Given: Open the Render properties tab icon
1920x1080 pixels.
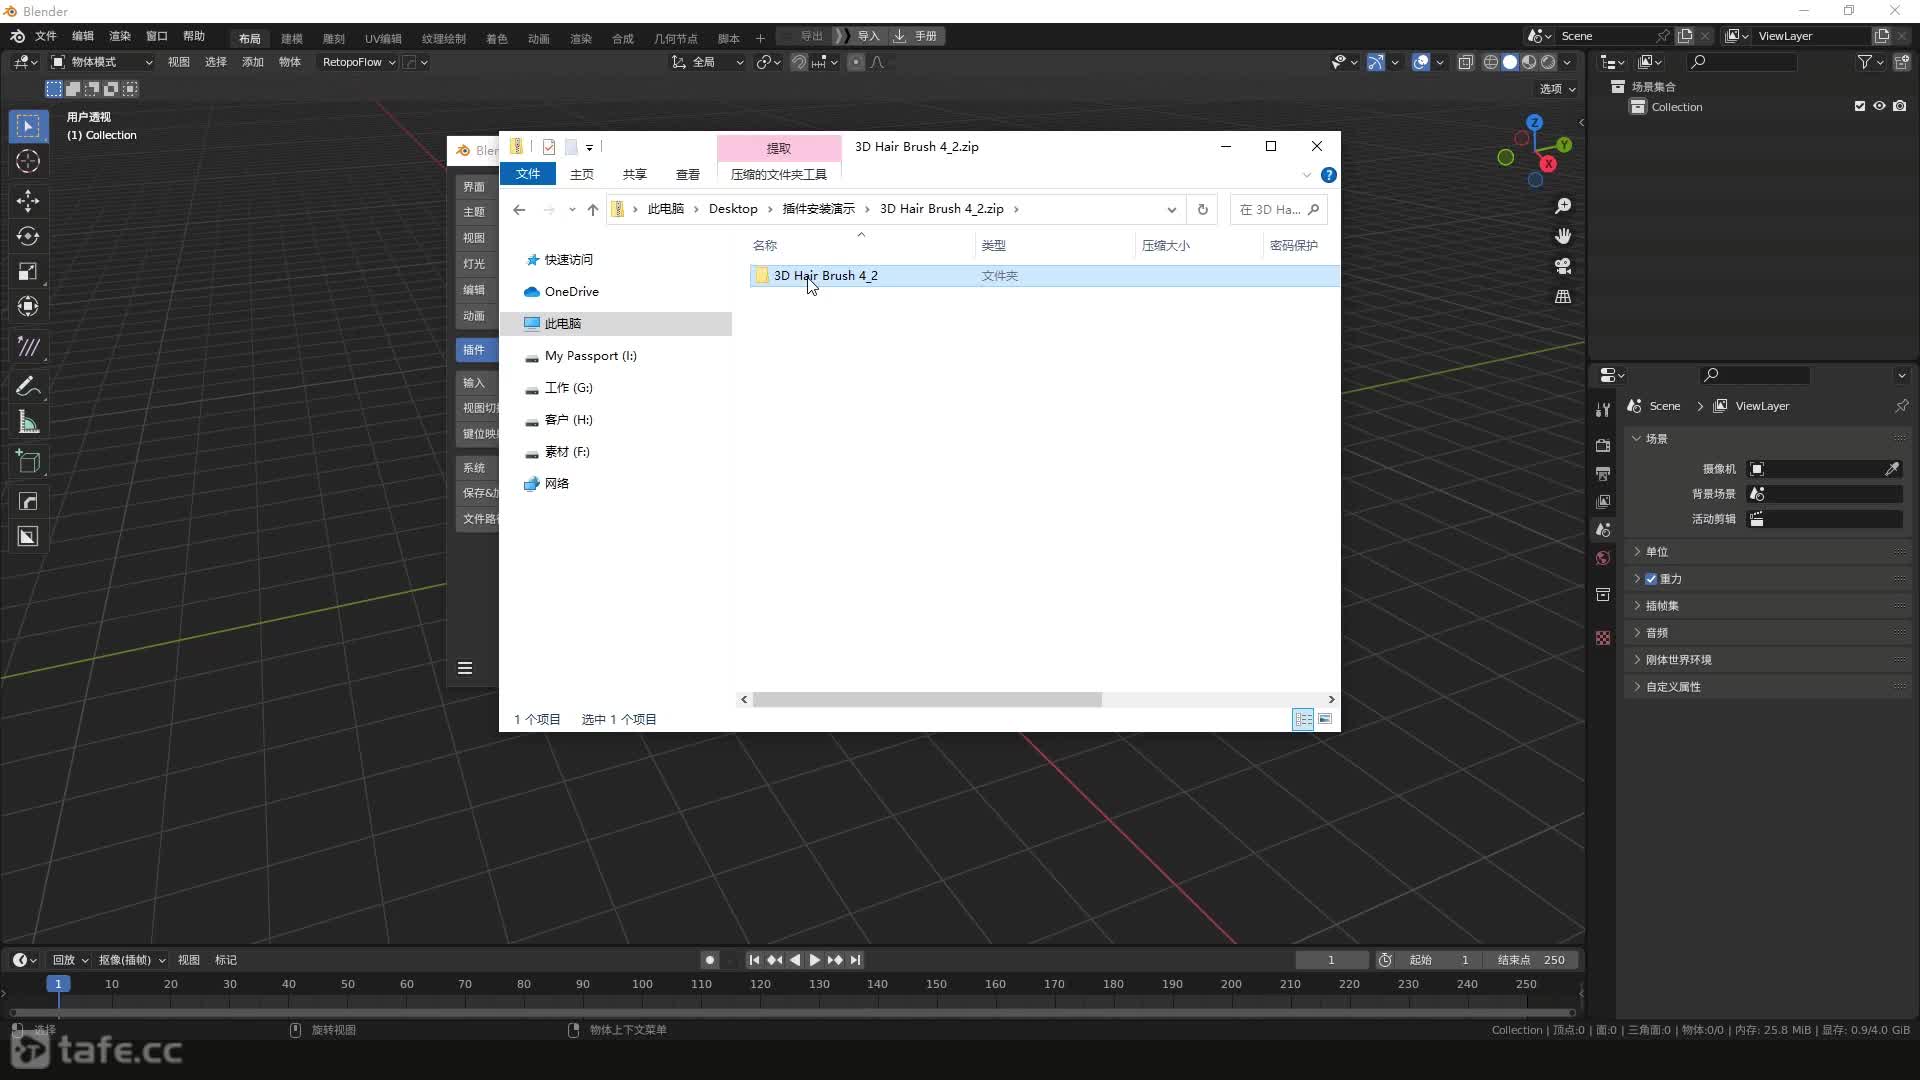Looking at the screenshot, I should [x=1603, y=445].
